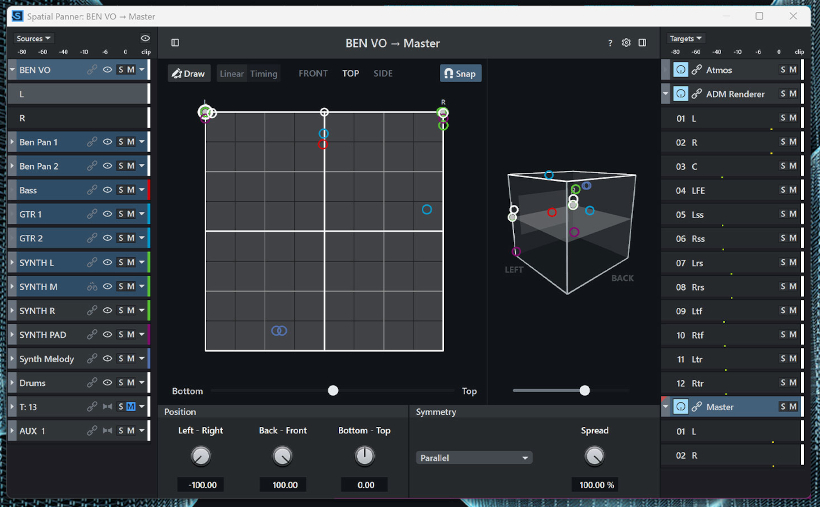Click the Draw button
This screenshot has width=820, height=507.
point(189,74)
